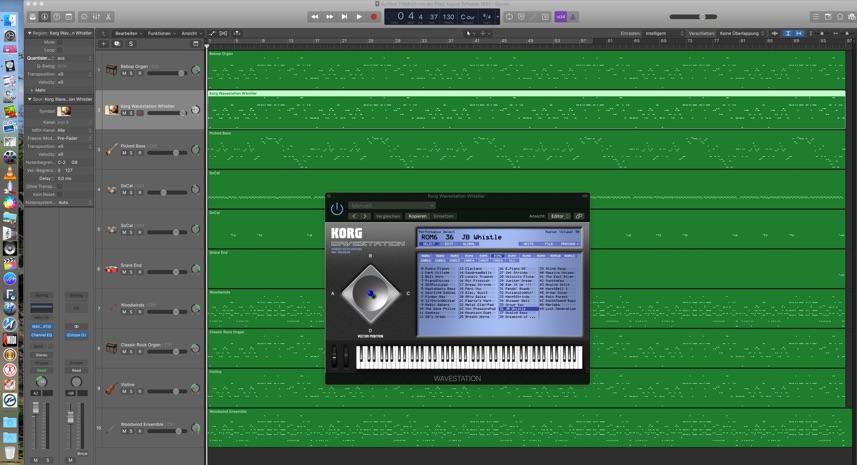Collapse the Spur Korg Wavestation section
Viewport: 857px width, 465px height.
(30, 99)
